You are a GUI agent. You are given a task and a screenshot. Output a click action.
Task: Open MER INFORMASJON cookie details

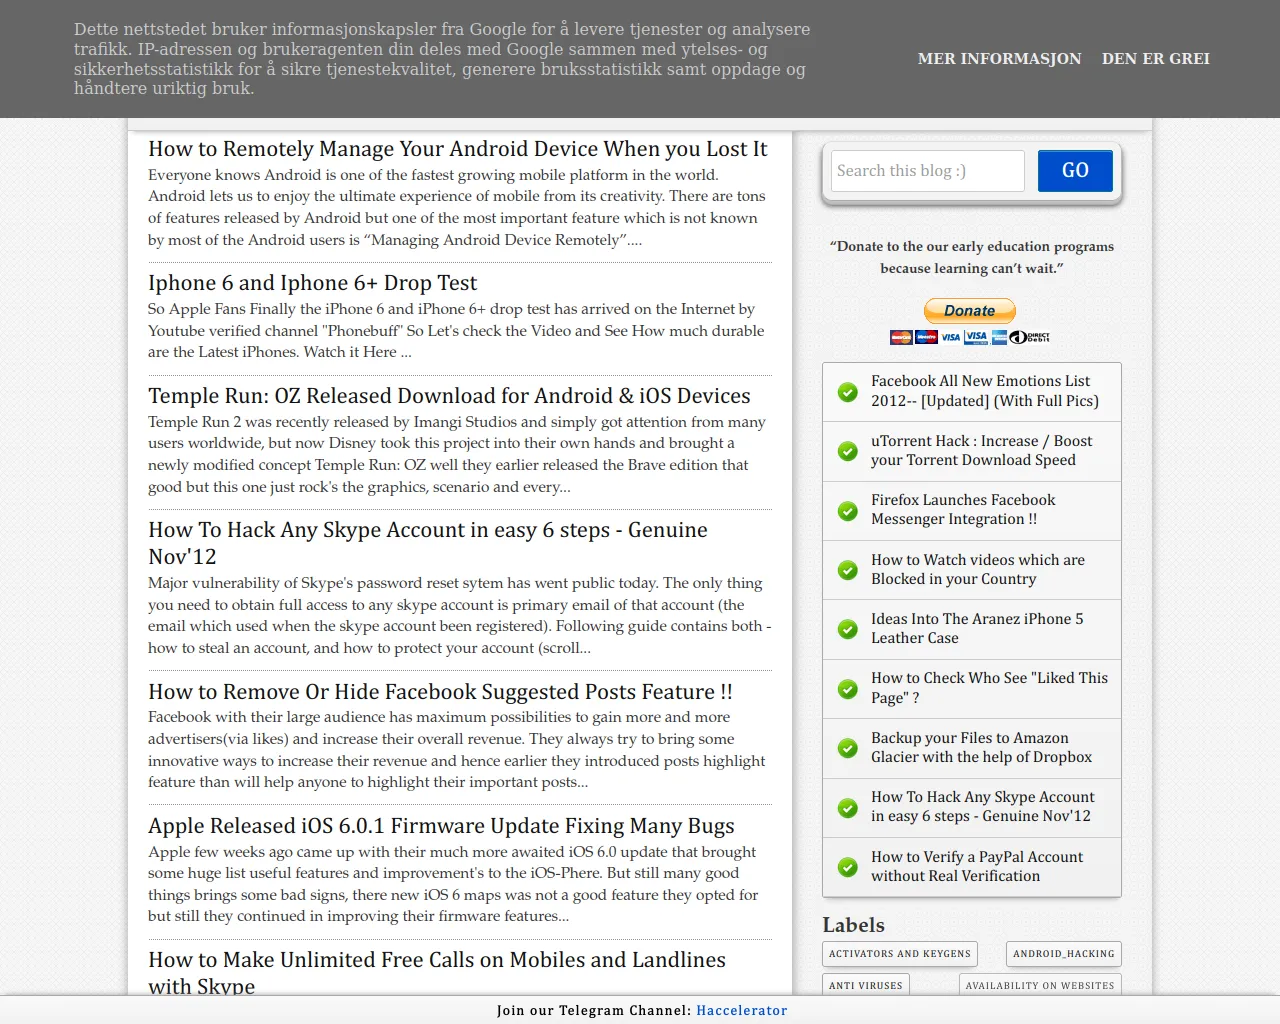click(1000, 59)
